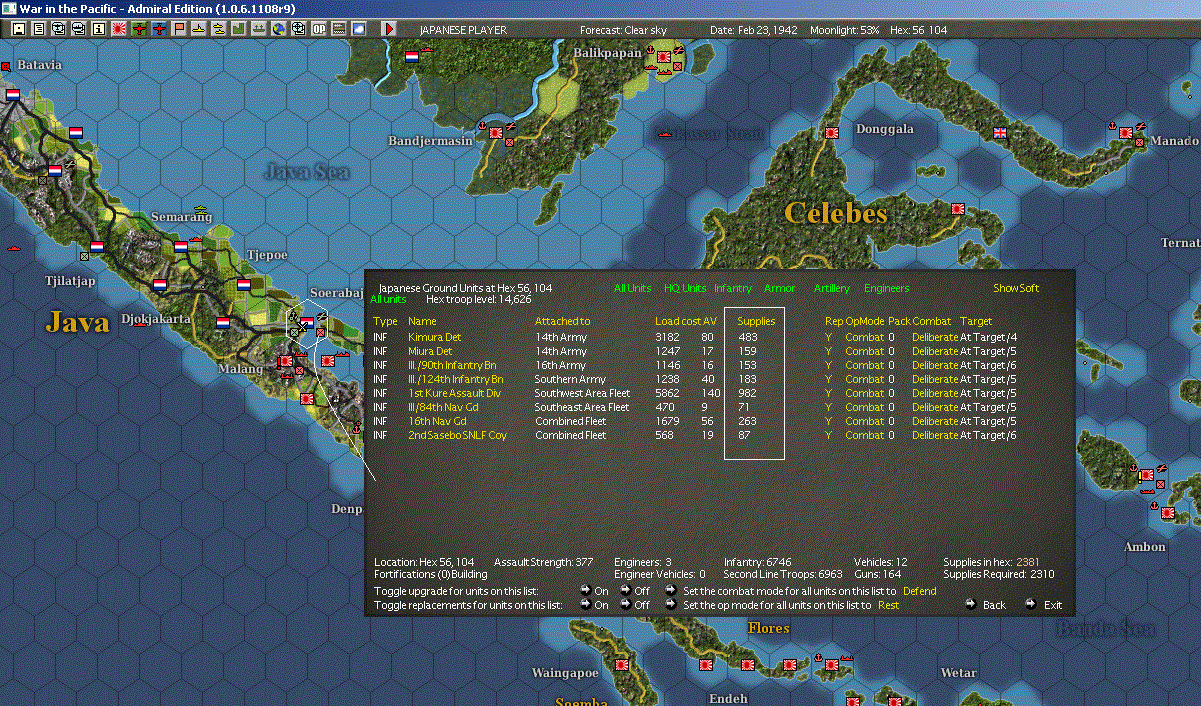The height and width of the screenshot is (706, 1201).
Task: Toggle Rep 'Y' for Kimura Det
Action: click(x=828, y=337)
